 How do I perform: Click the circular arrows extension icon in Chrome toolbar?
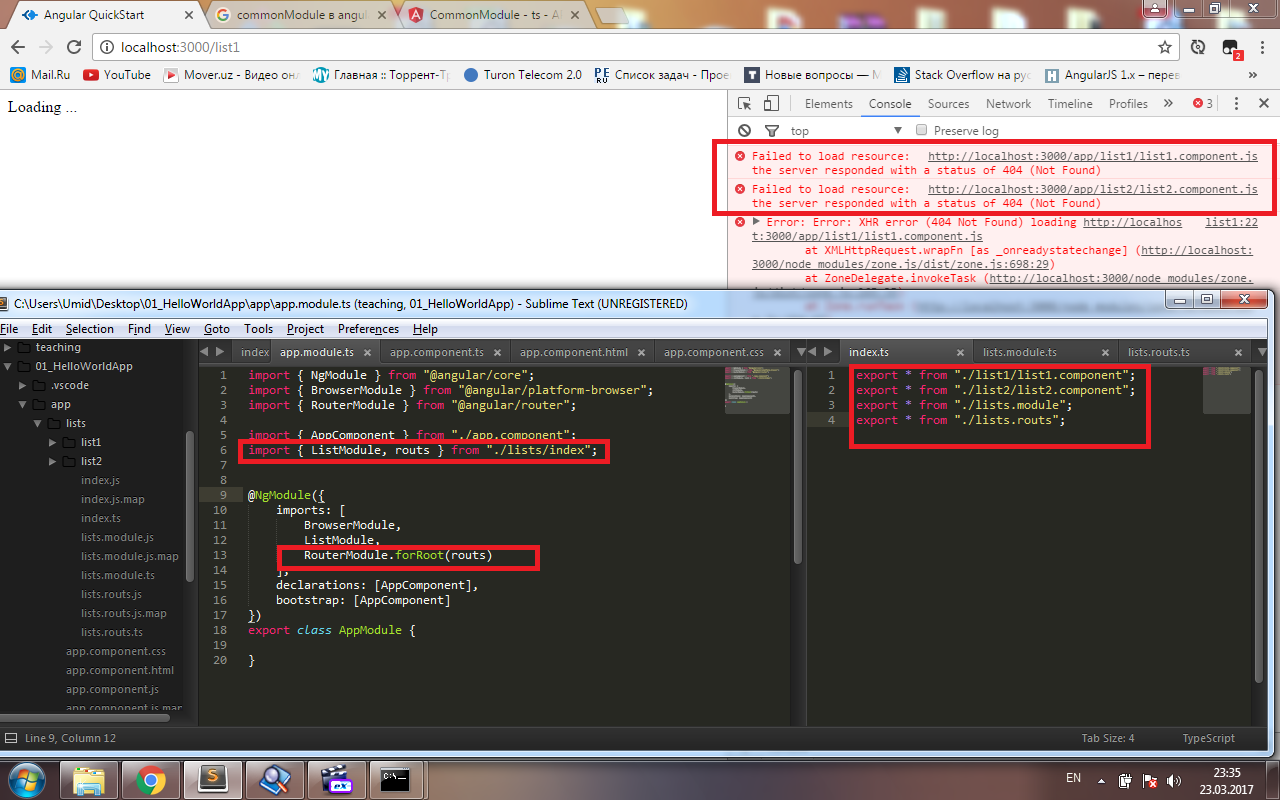point(1198,47)
